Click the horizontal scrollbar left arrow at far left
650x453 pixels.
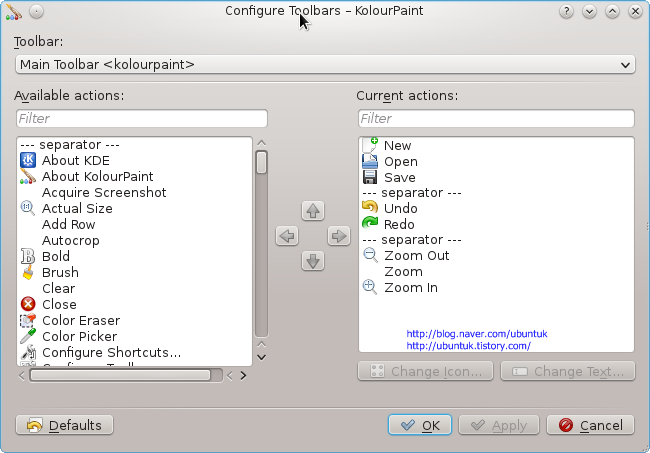tap(22, 375)
